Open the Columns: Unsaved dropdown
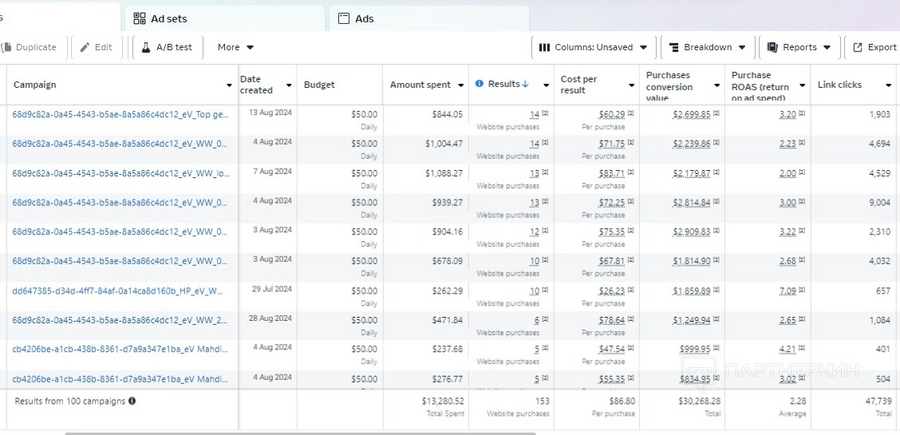 click(x=593, y=47)
